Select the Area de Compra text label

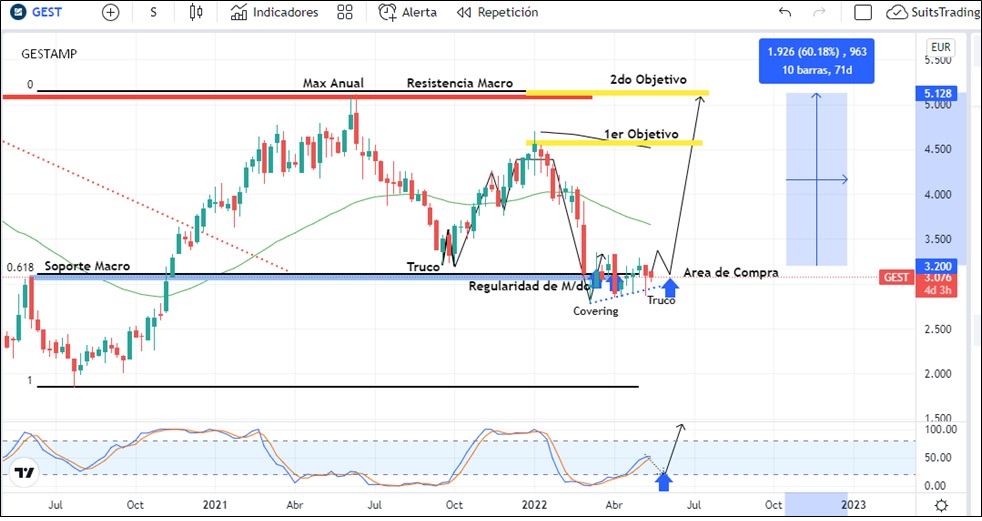click(730, 272)
